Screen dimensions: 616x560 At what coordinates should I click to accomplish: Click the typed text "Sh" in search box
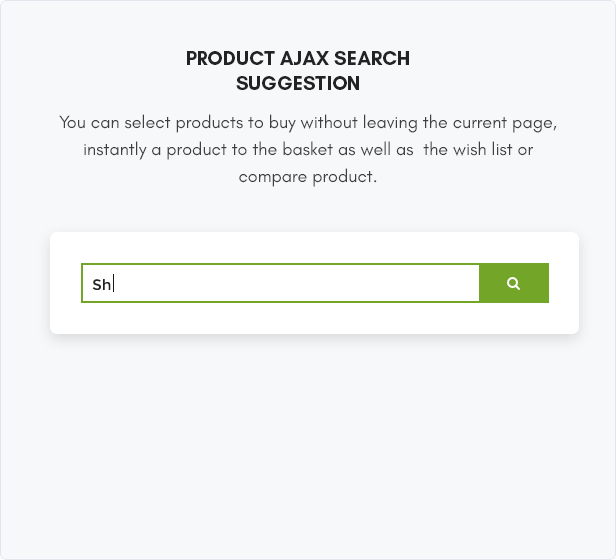click(101, 285)
